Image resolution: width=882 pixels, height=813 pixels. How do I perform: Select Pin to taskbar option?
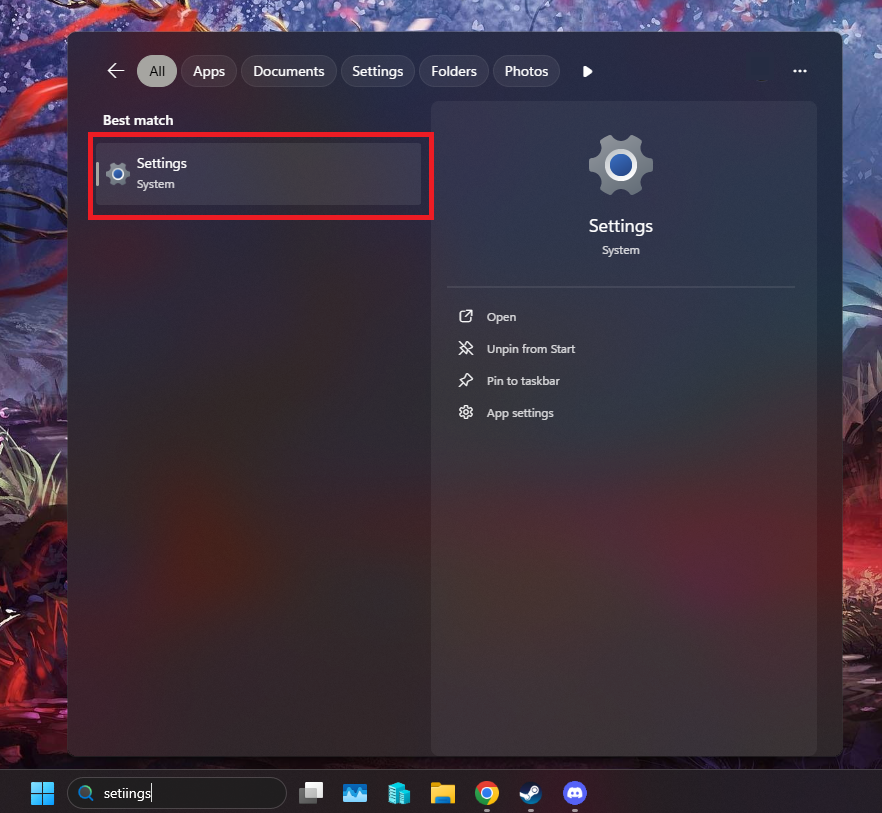point(522,381)
